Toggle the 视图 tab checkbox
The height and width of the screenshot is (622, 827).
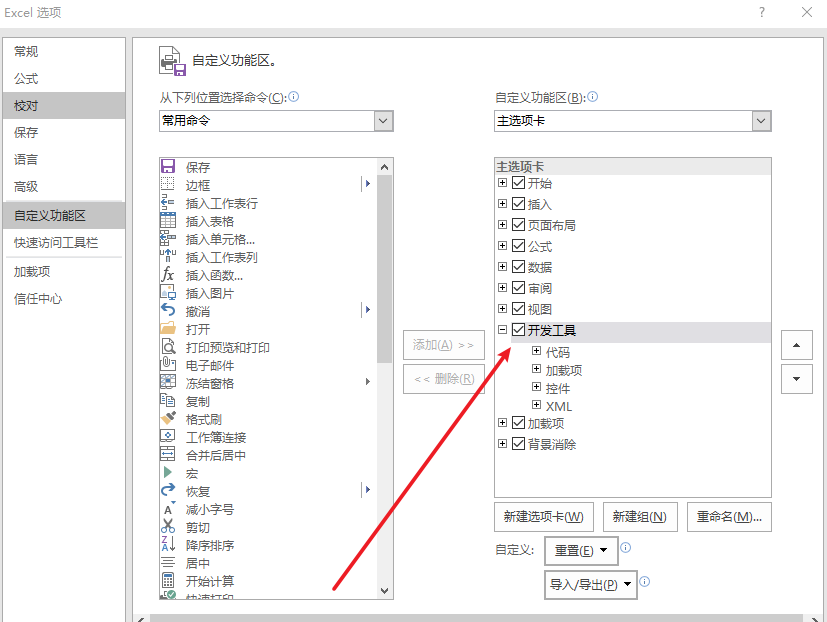[518, 309]
